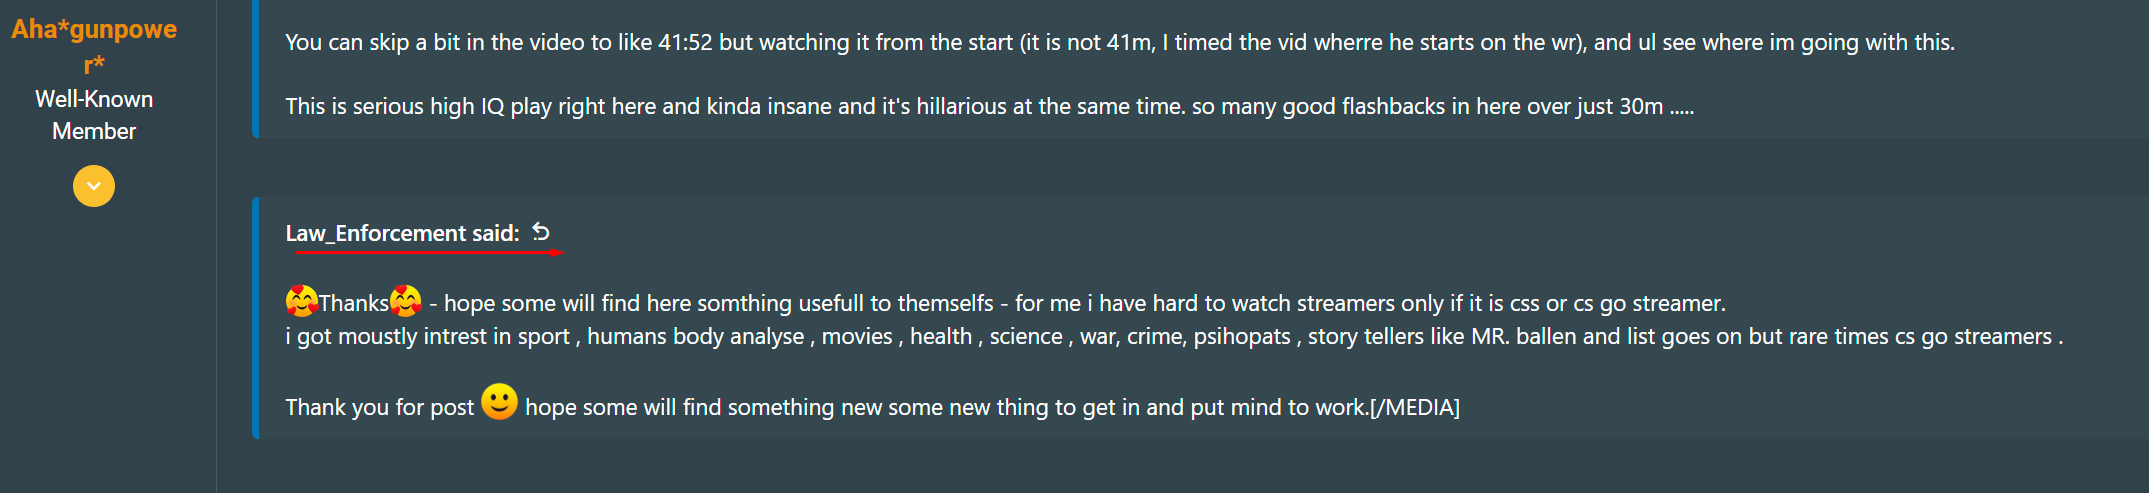Screen dimensions: 2149x493
Task: Click the blue left border of the top quote
Action: 256,68
